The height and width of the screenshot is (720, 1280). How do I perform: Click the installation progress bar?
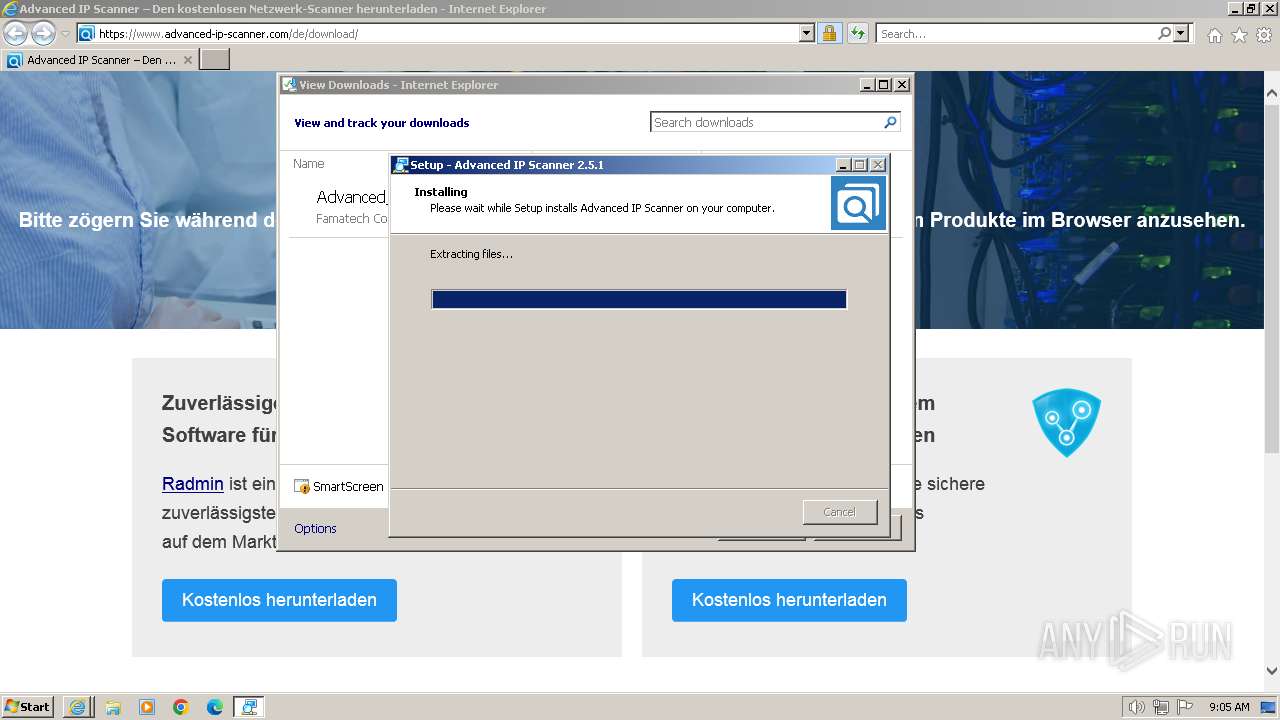pos(639,299)
